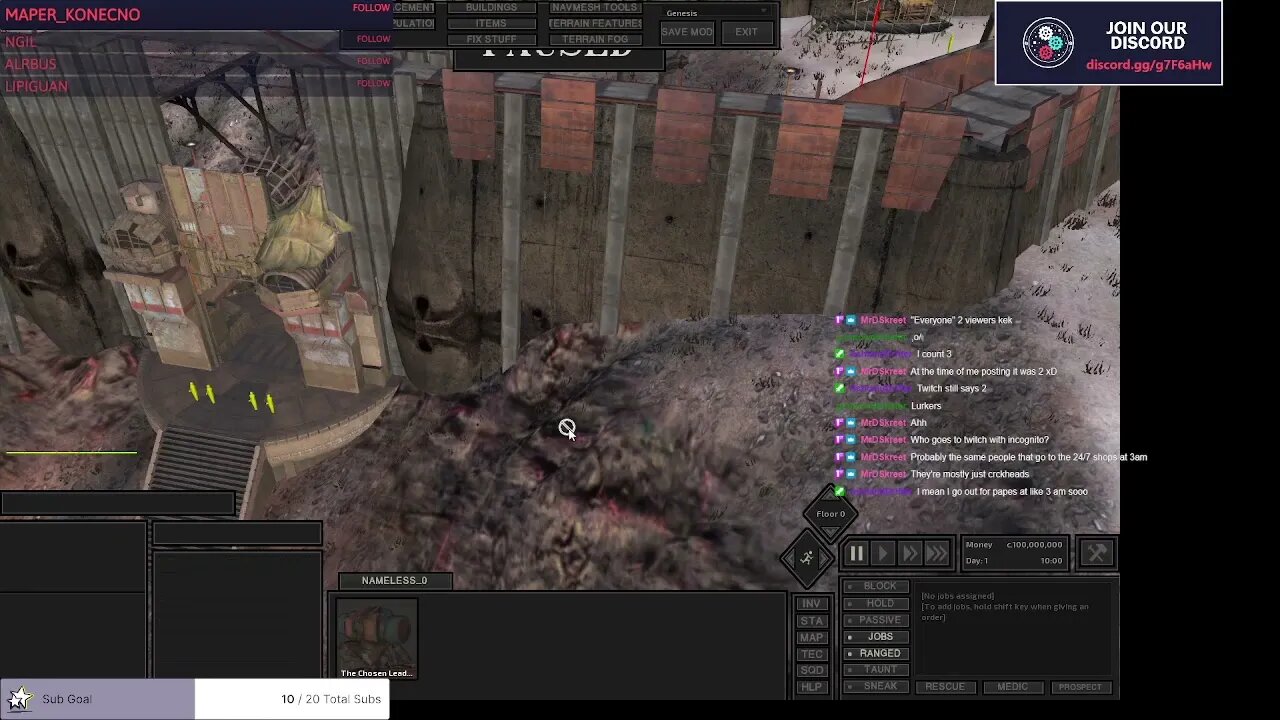Toggle SNEAK mode

point(876,686)
